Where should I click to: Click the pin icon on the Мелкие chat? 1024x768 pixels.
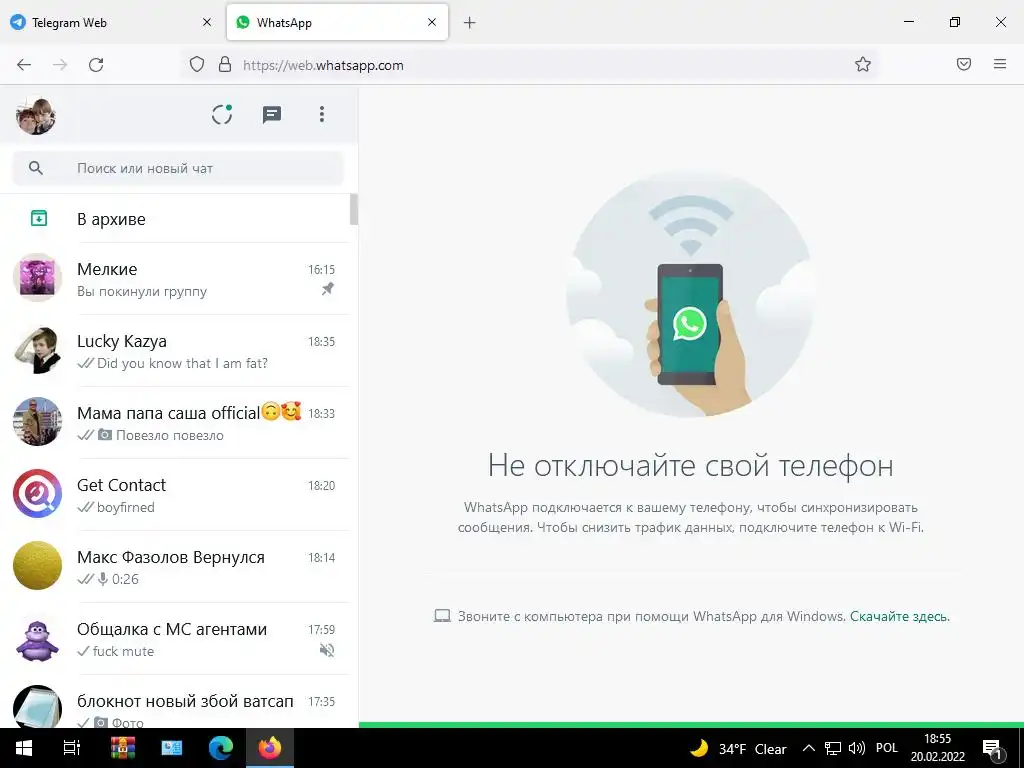point(328,288)
